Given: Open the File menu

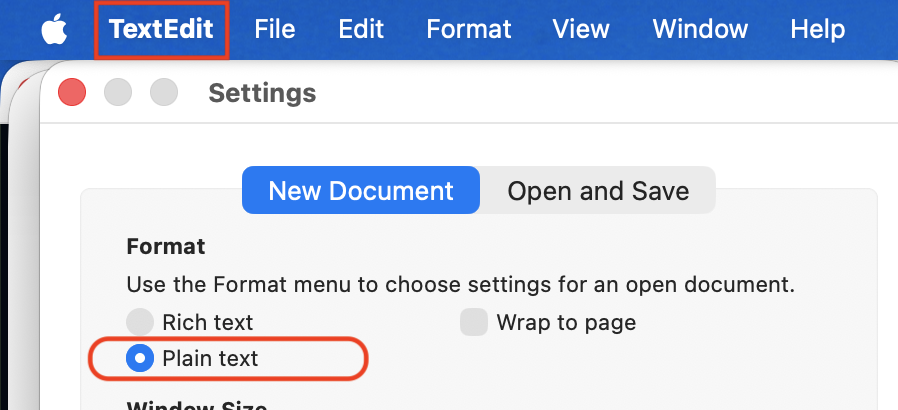Looking at the screenshot, I should coord(275,29).
